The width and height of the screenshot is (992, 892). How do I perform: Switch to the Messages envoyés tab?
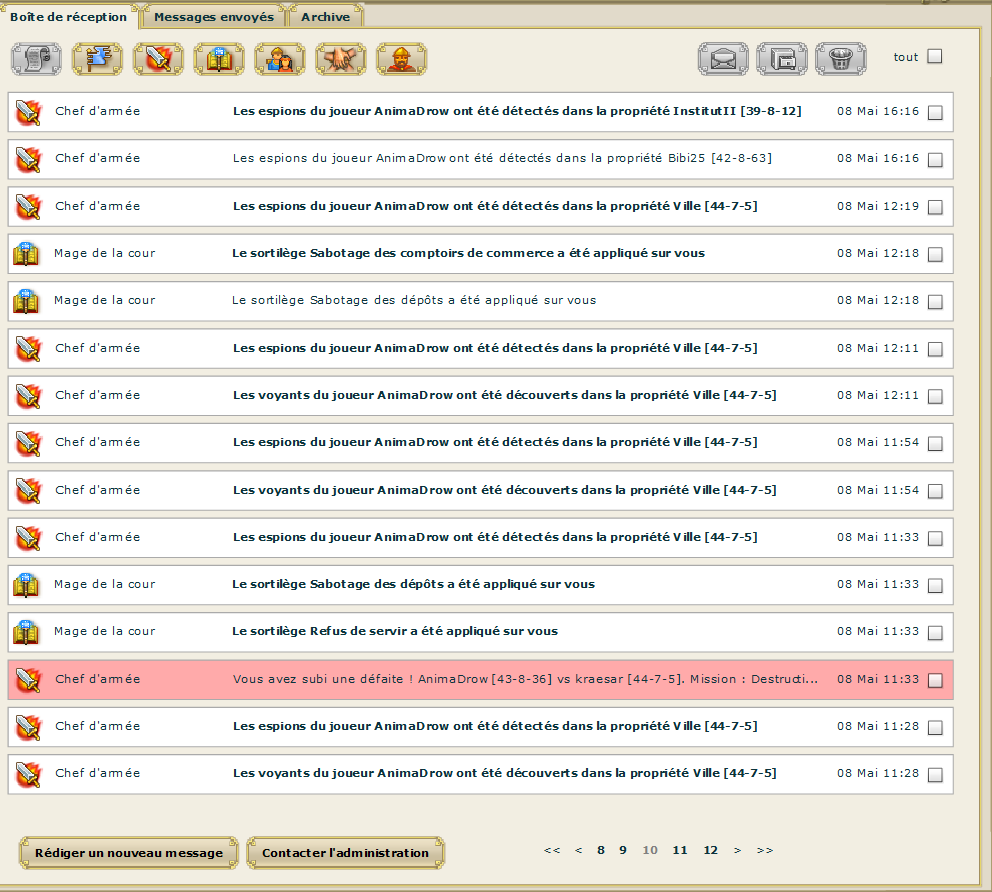tap(214, 17)
